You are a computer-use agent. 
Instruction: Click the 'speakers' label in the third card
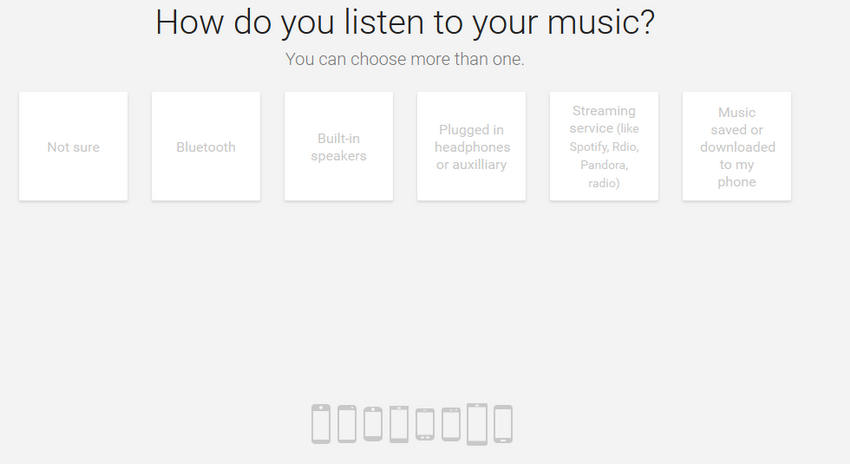click(x=339, y=156)
